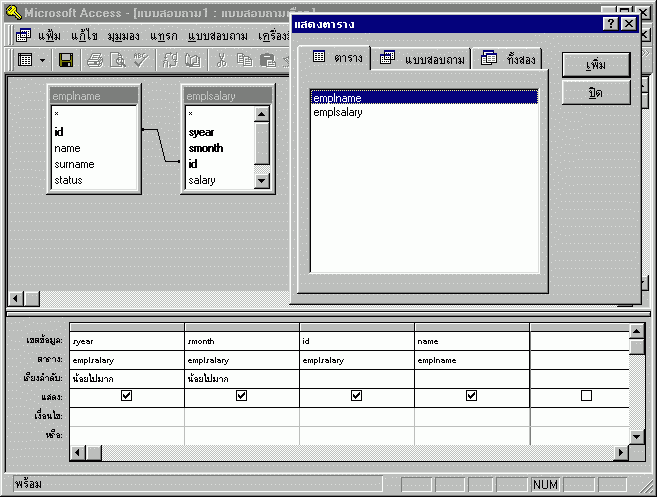657x497 pixels.
Task: Click the Print Preview icon
Action: (117, 60)
